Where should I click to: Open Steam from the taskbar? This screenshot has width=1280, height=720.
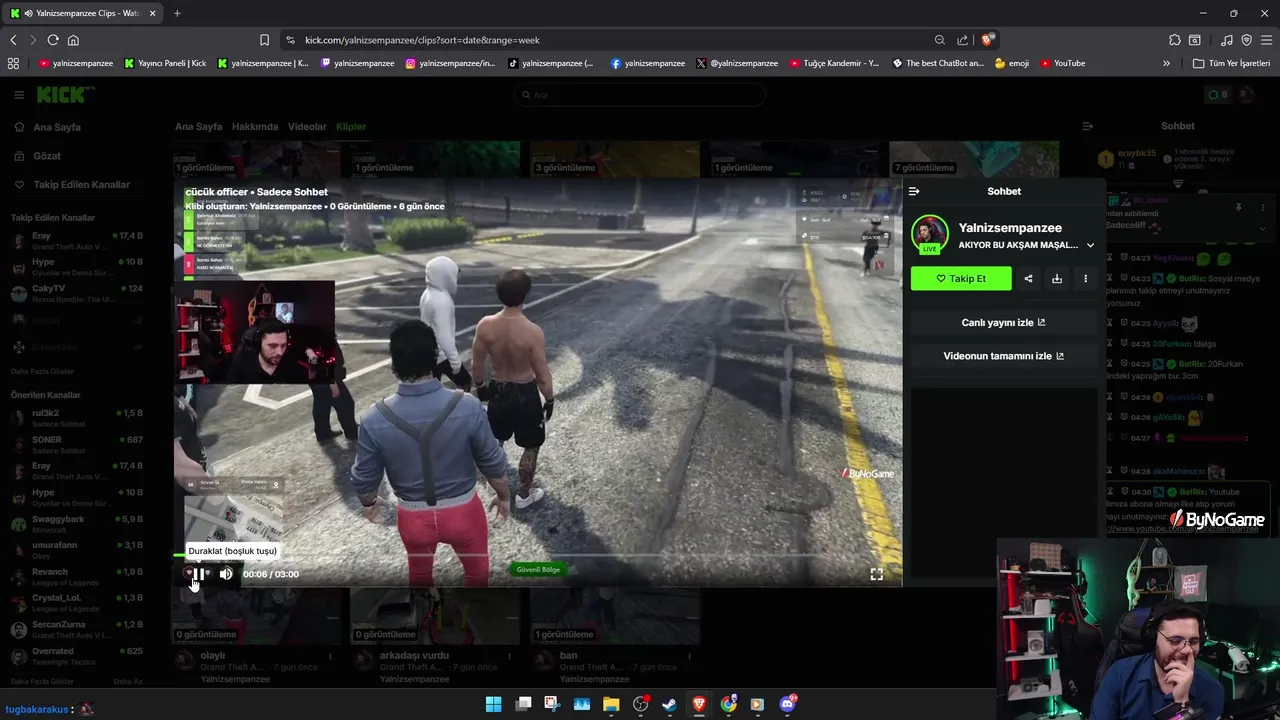(x=669, y=704)
